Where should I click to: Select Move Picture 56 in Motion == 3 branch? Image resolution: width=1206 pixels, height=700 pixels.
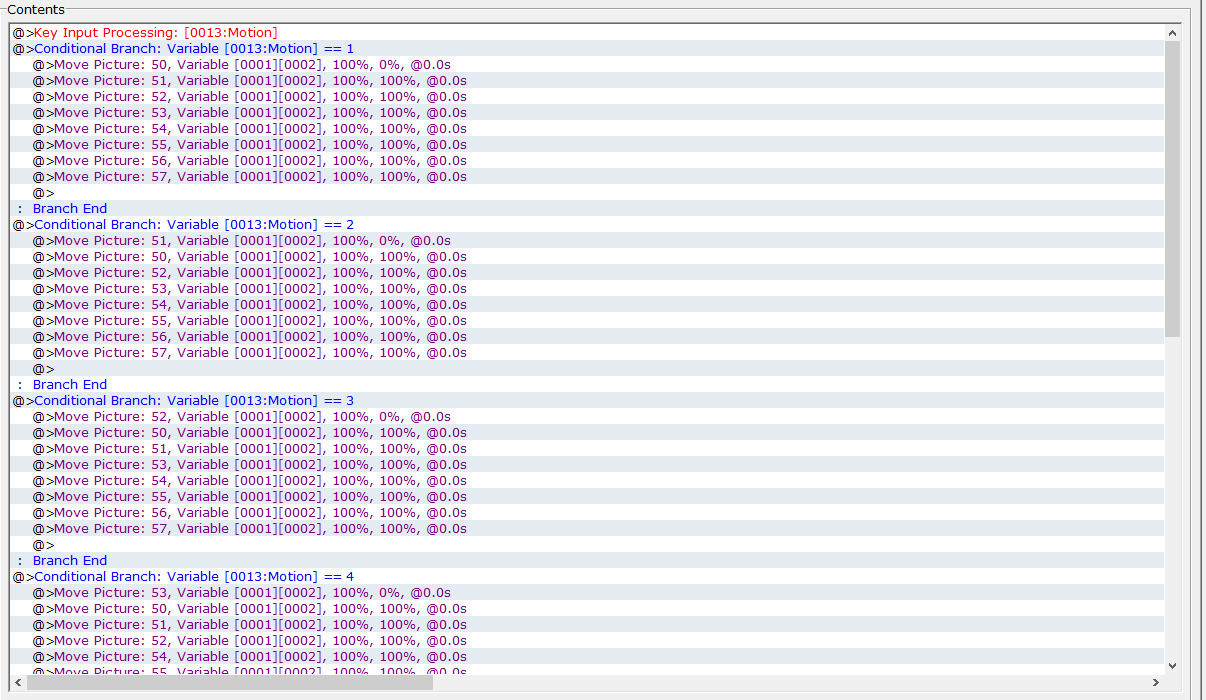pos(588,513)
